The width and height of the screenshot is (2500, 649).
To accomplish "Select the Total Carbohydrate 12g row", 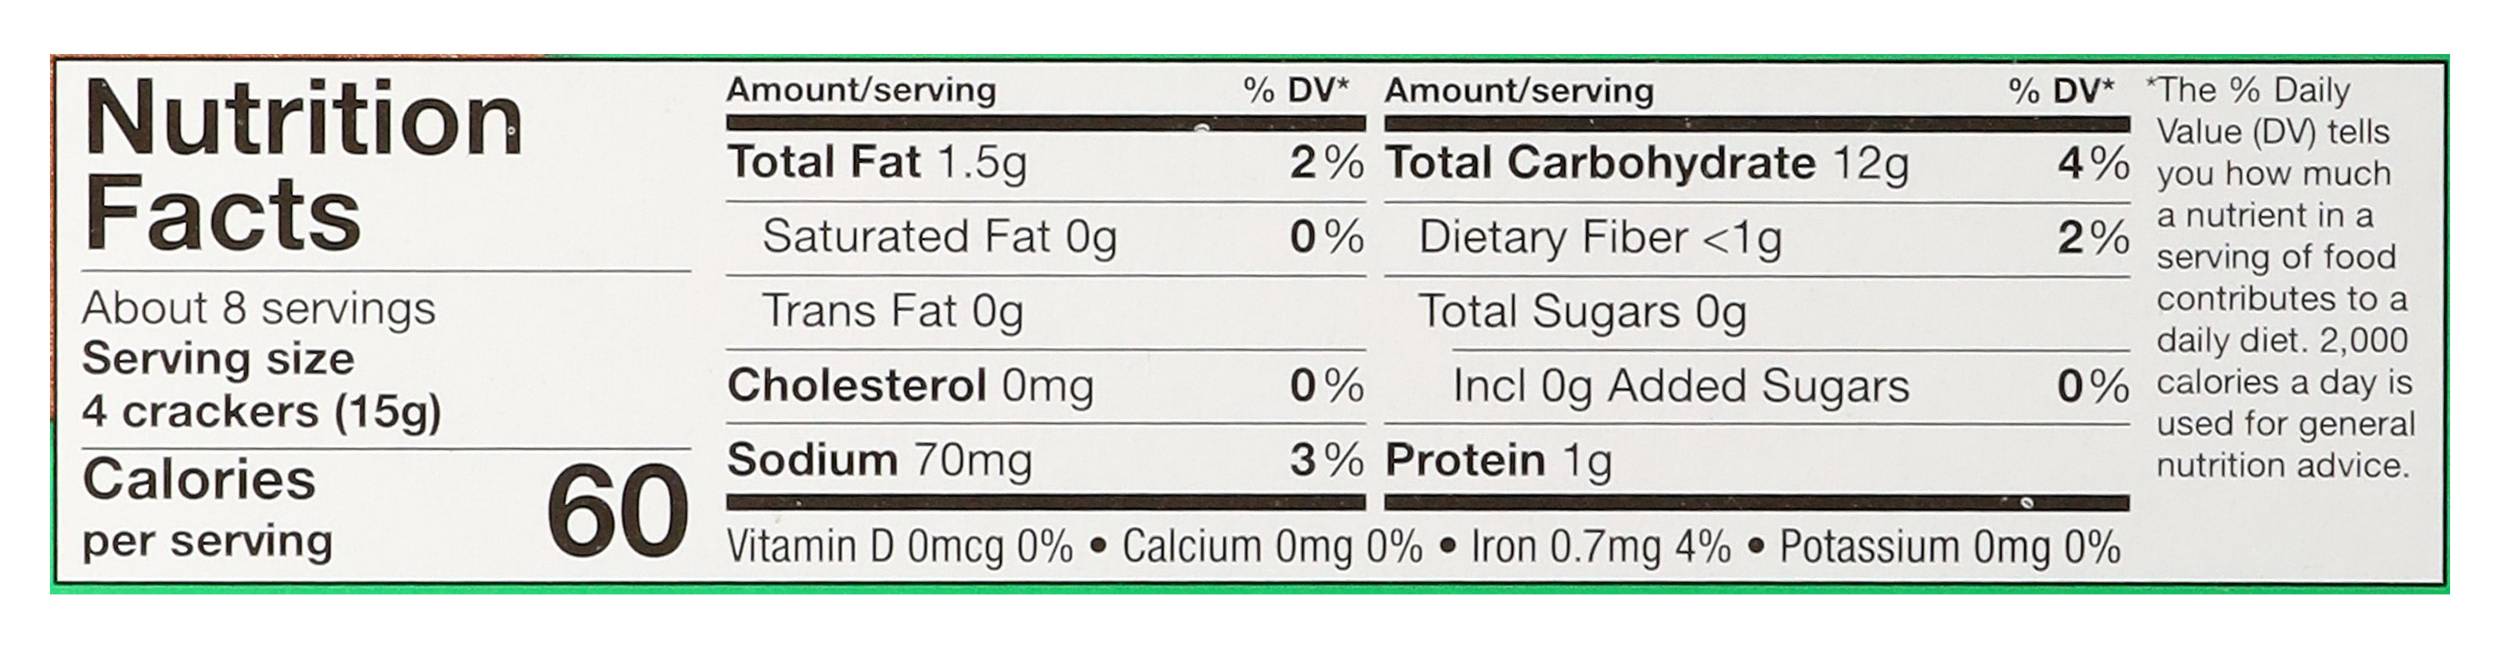I will [1757, 163].
